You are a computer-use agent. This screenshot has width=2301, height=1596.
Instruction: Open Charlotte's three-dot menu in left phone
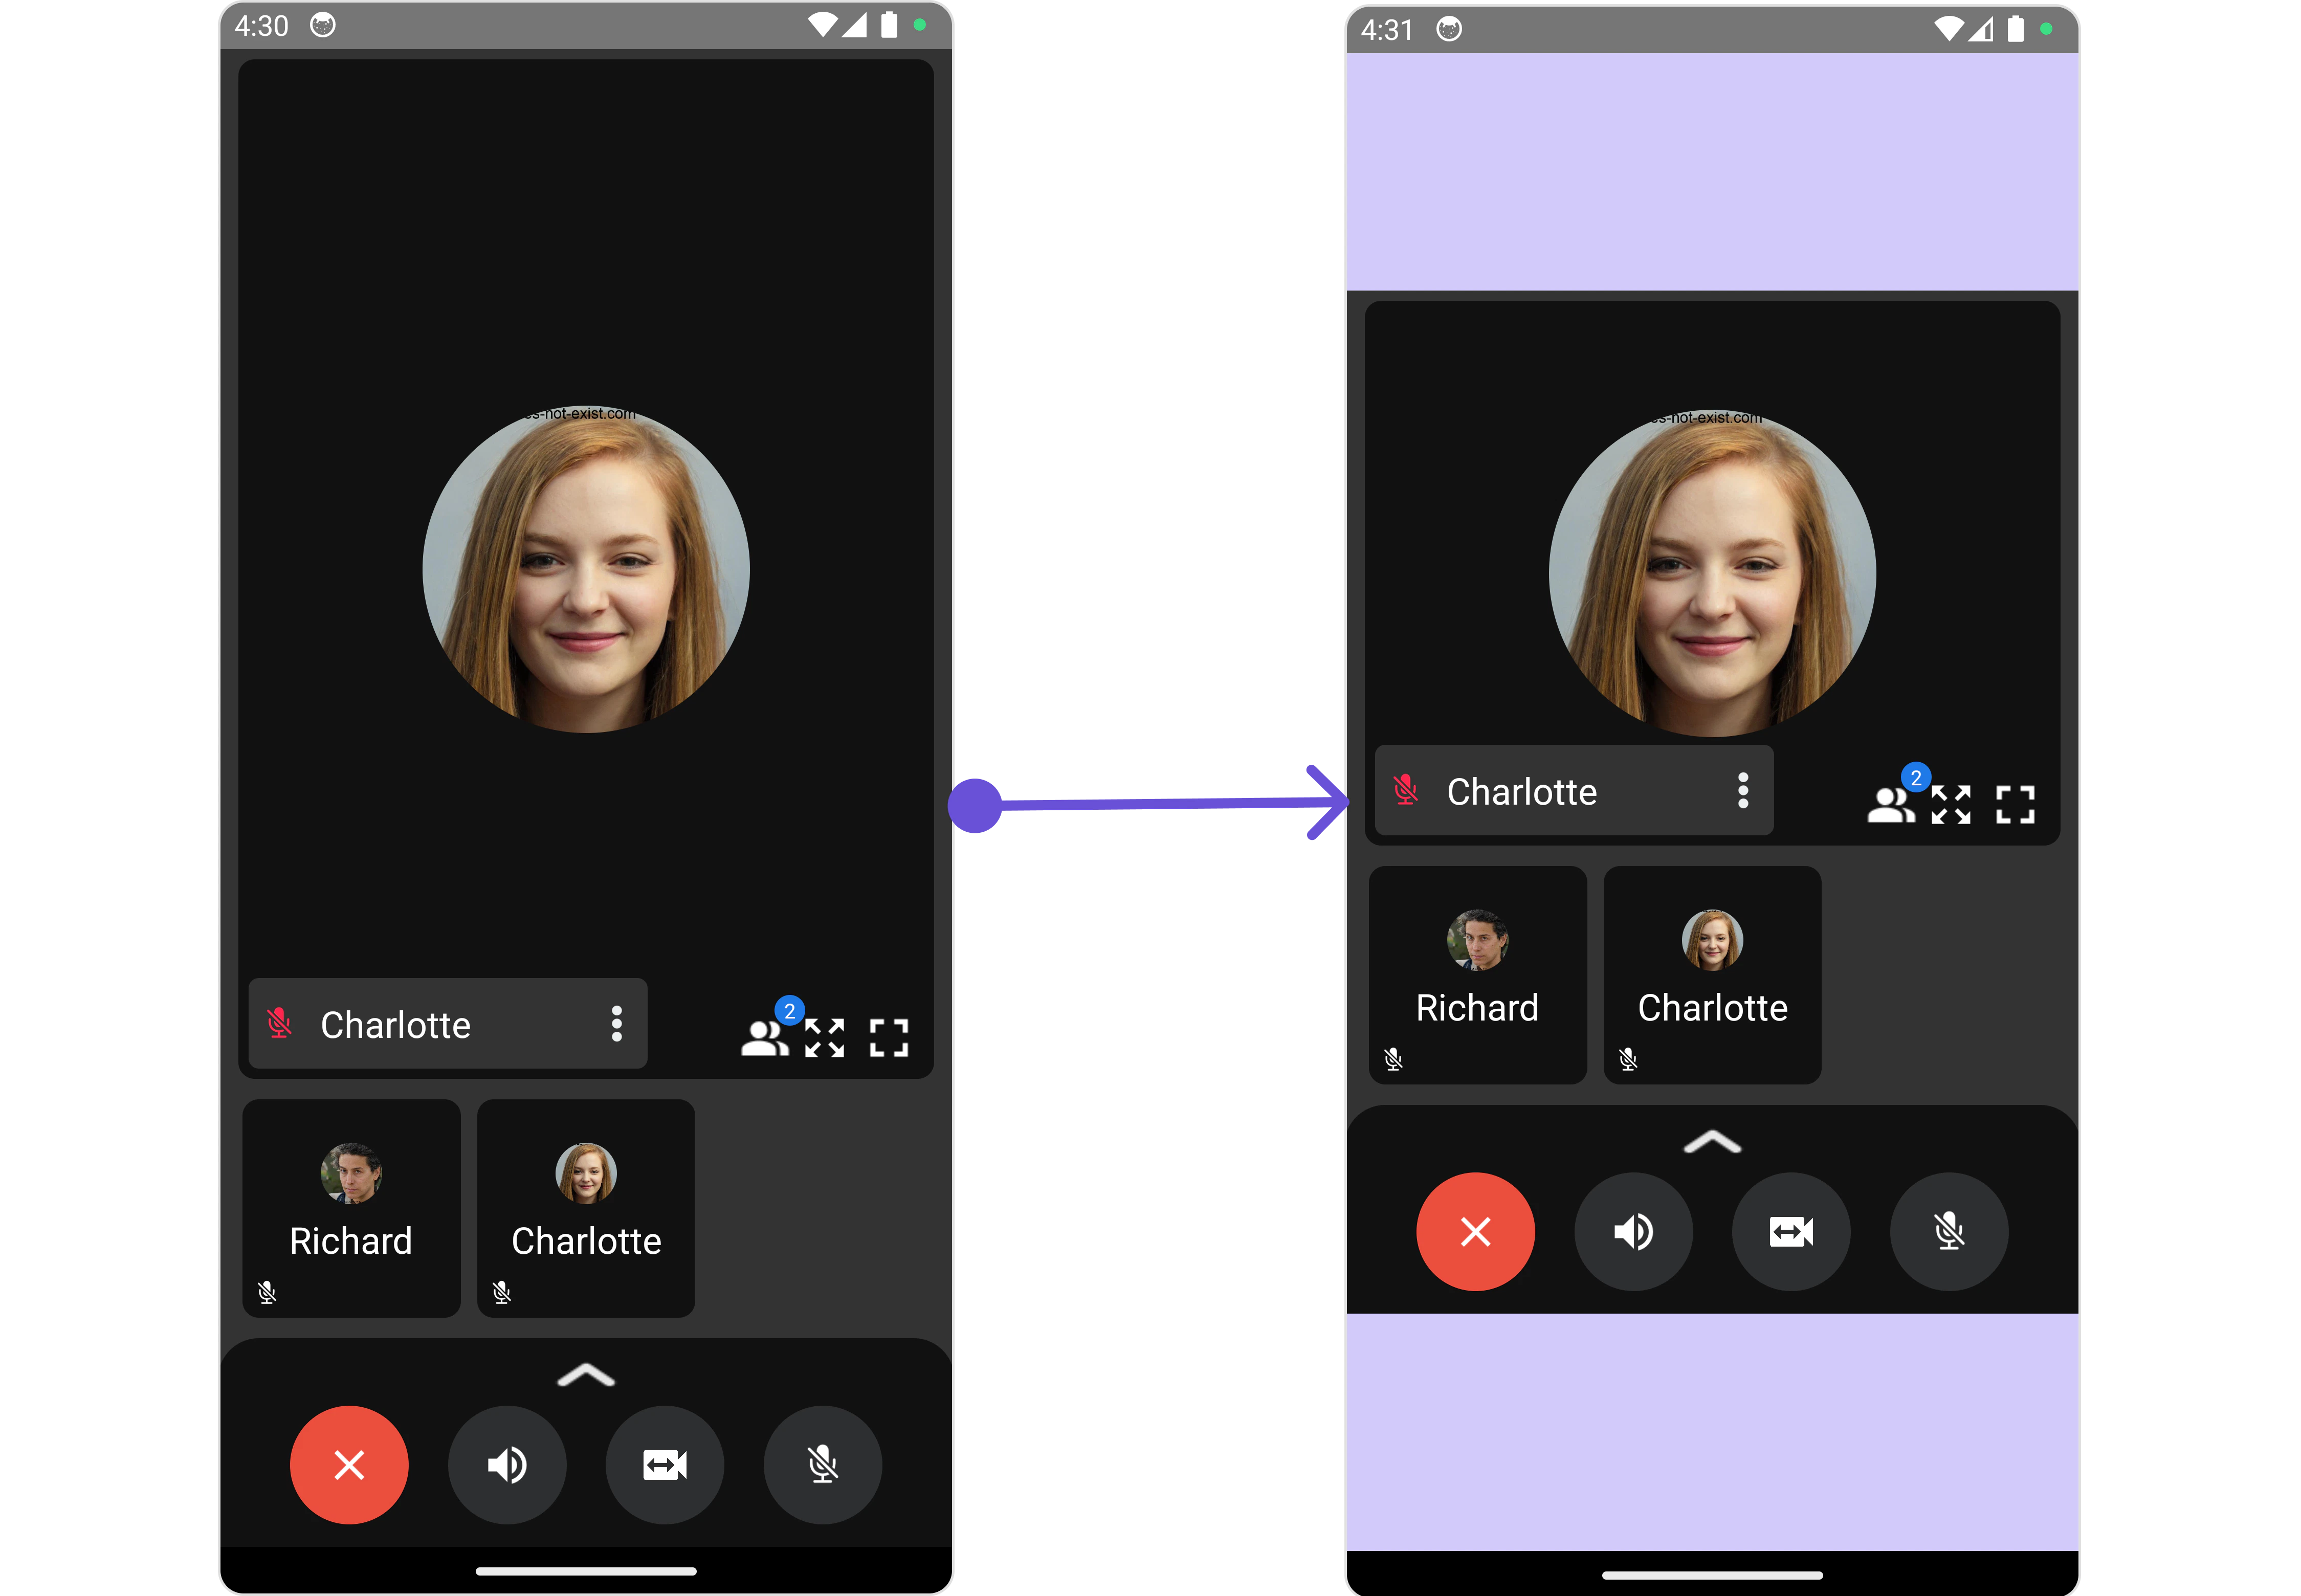click(617, 1024)
